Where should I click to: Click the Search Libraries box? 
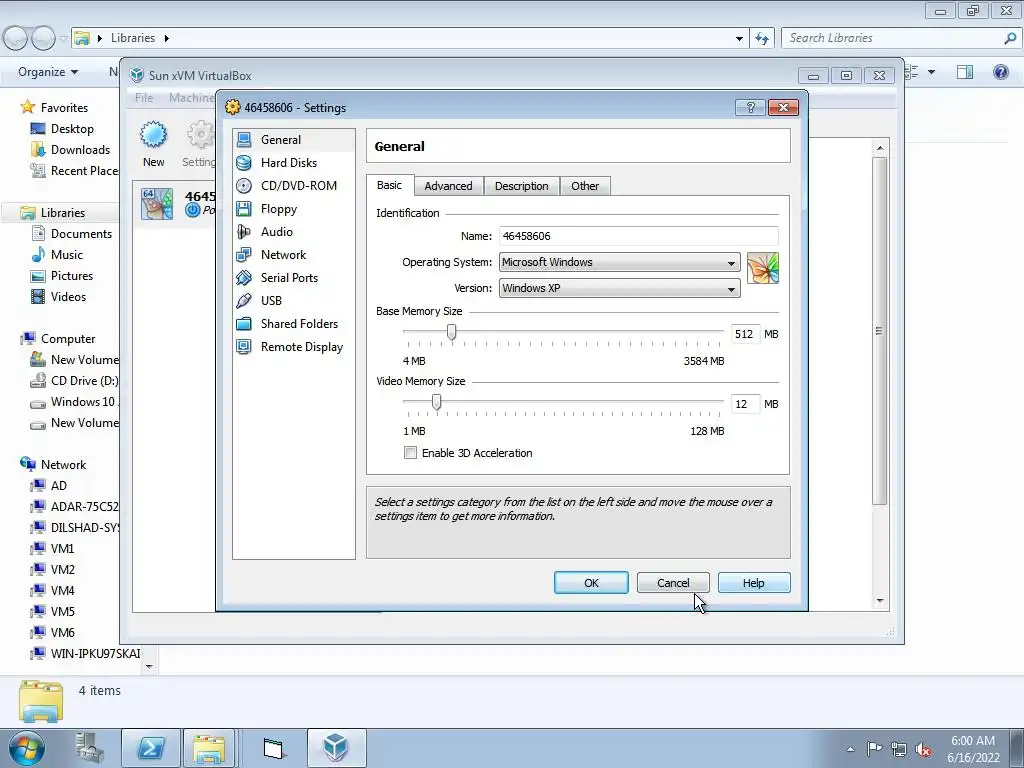pos(900,38)
